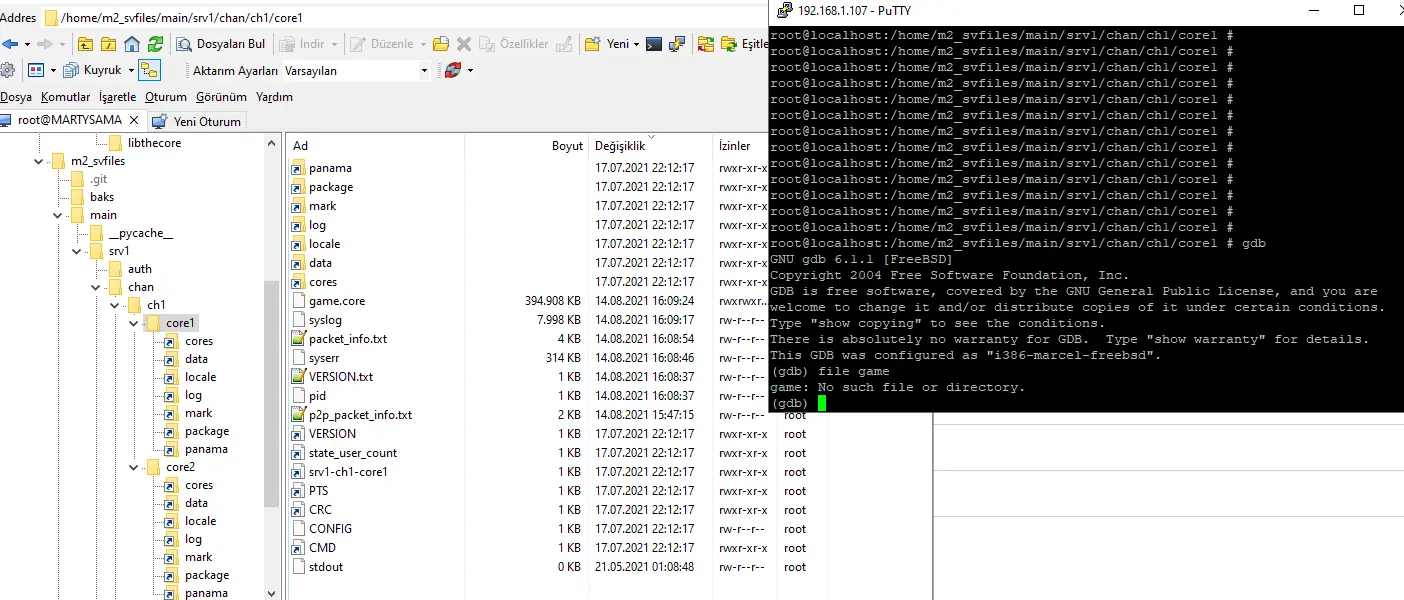Open Özellikler properties button
Viewport: 1404px width, 600px height.
(514, 44)
